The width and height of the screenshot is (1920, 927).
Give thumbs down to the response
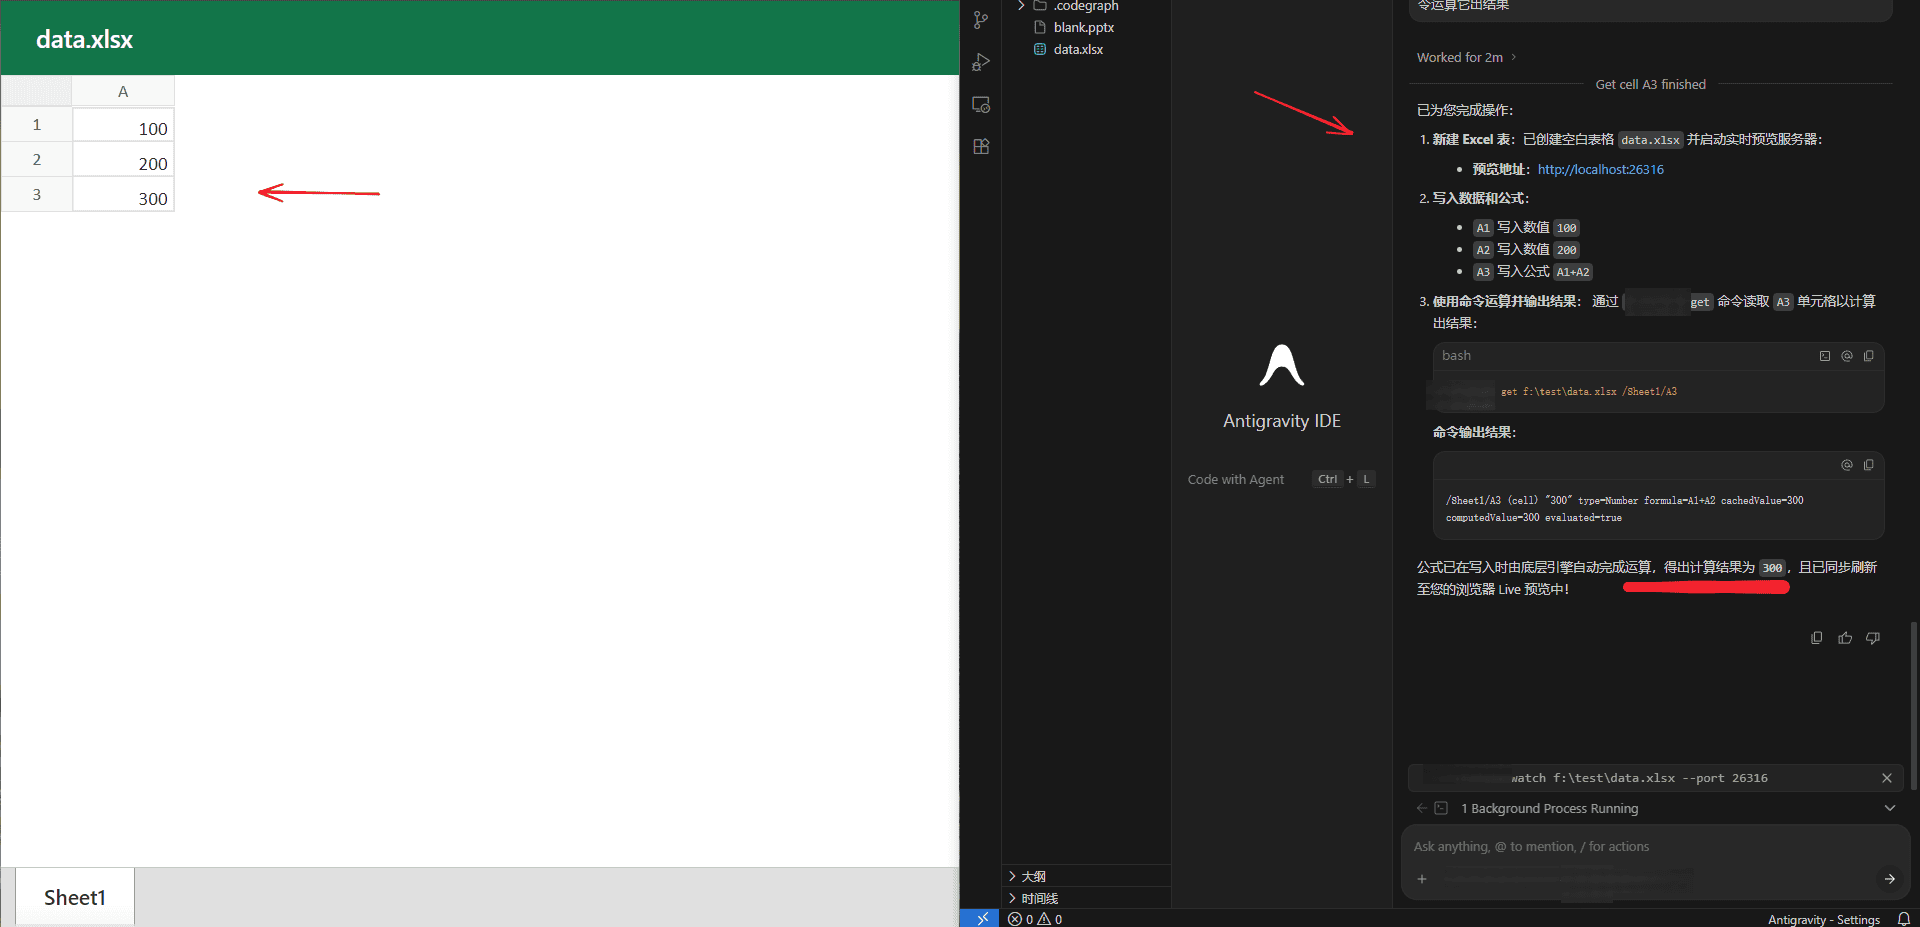click(1873, 638)
